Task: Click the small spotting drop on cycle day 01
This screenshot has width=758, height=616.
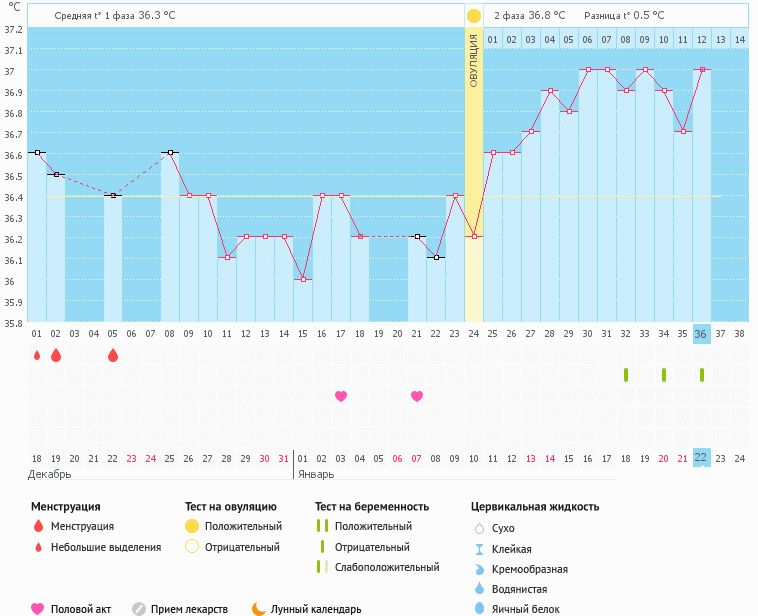Action: click(x=37, y=356)
